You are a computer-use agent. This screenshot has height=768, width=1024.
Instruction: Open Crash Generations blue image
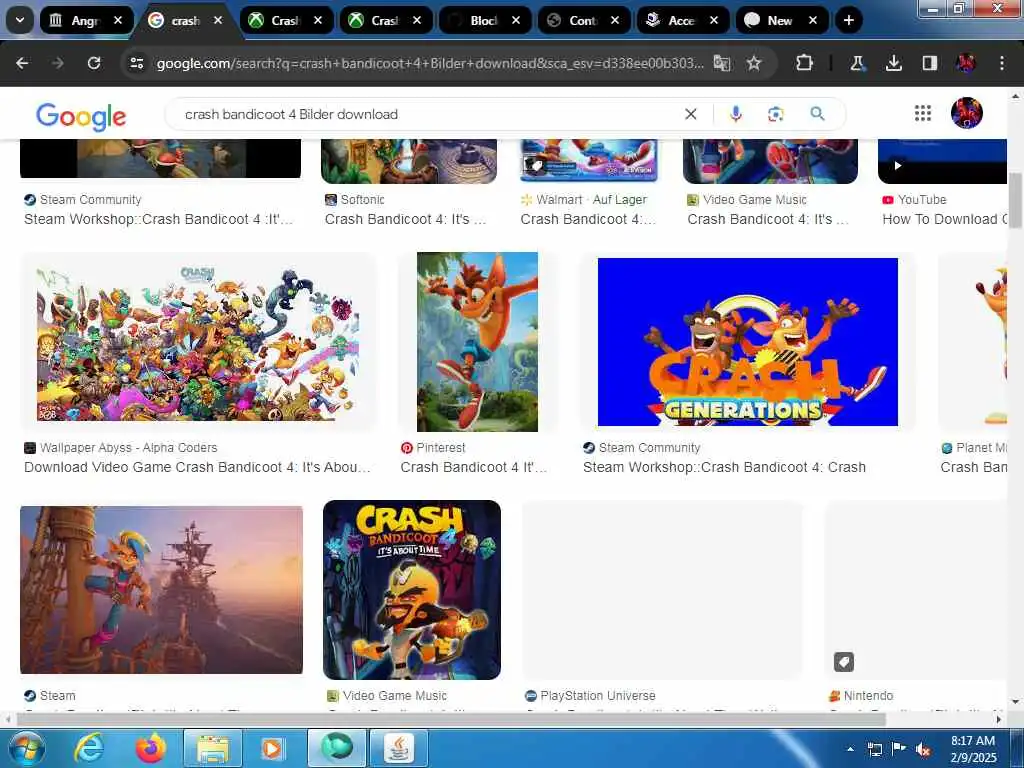pyautogui.click(x=748, y=342)
